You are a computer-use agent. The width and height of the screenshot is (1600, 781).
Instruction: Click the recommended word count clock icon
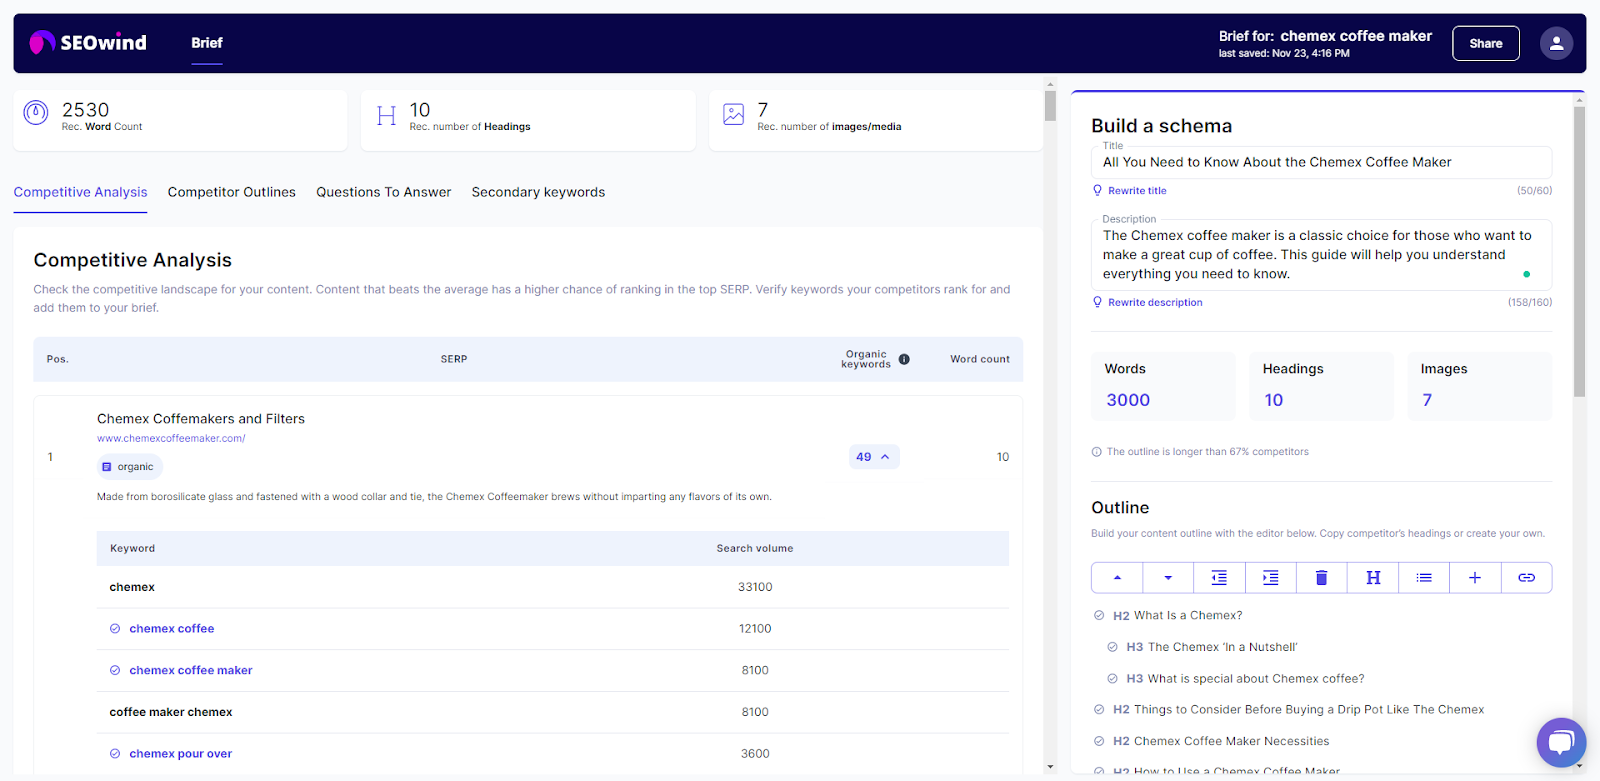click(x=36, y=113)
